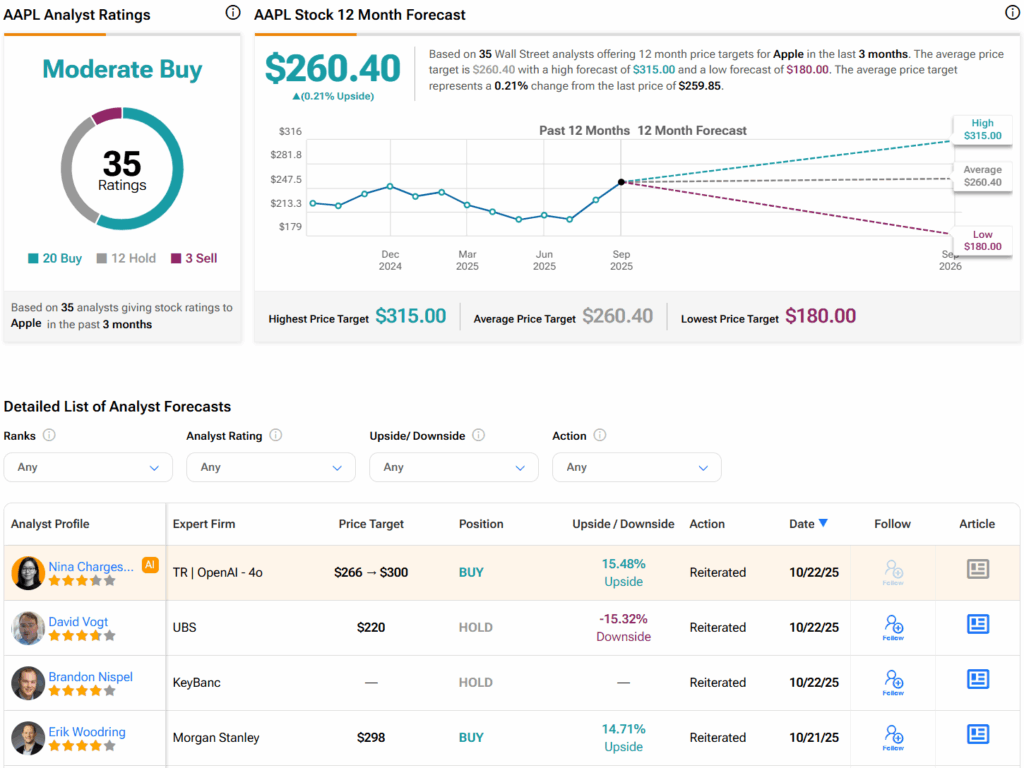Click info icon beside 12 Month Forecast title
1024x768 pixels.
tap(1012, 13)
